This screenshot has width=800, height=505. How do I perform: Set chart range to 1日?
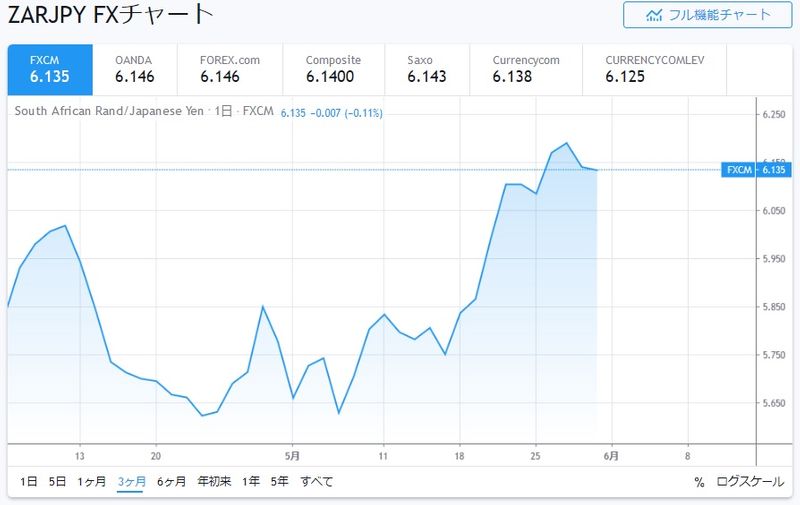point(29,482)
